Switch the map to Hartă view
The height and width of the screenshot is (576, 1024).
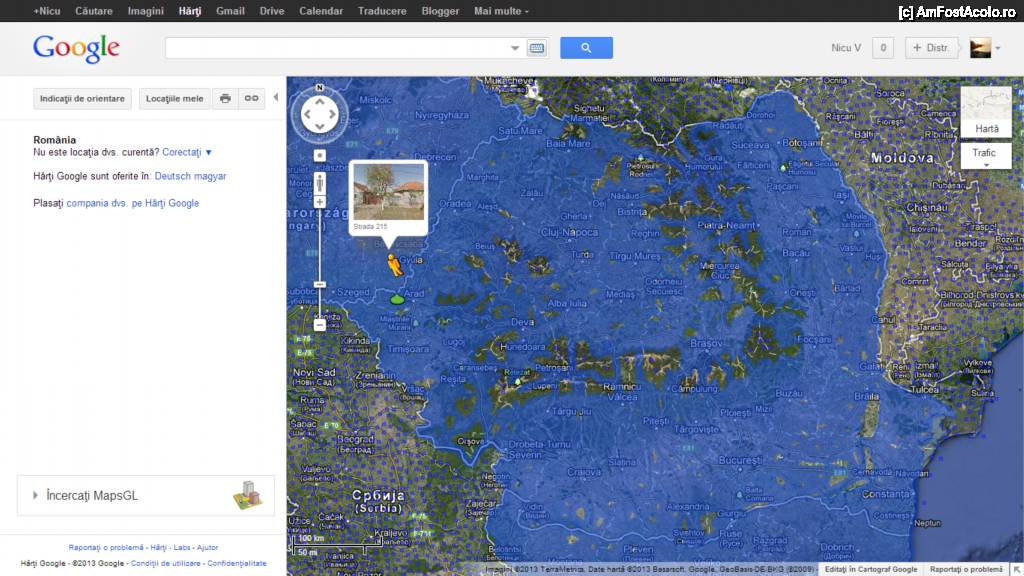pos(986,129)
